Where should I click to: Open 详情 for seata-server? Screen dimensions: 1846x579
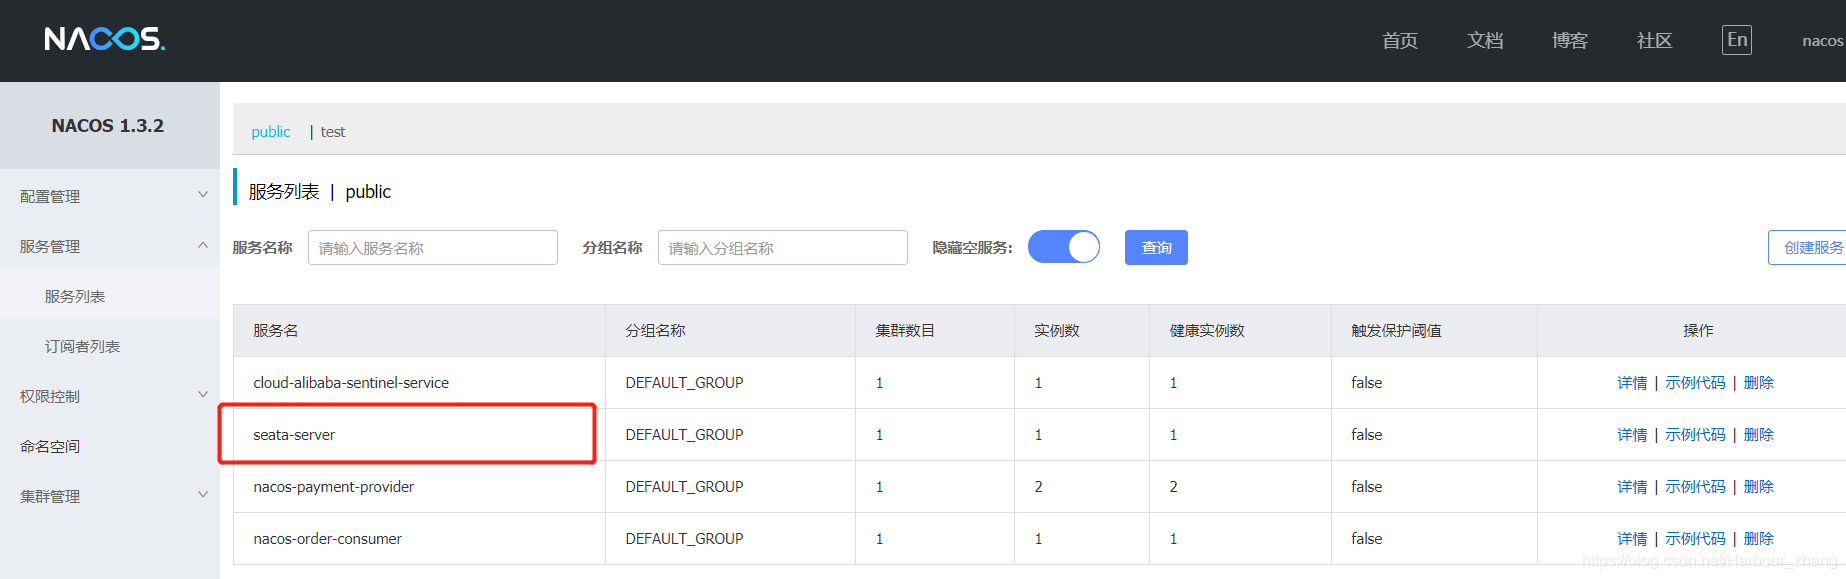[1632, 435]
